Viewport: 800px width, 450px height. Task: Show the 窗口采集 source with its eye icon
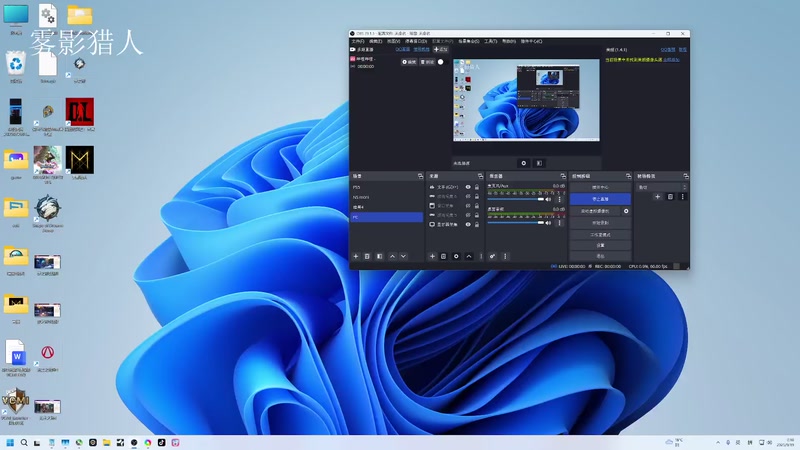tap(468, 206)
